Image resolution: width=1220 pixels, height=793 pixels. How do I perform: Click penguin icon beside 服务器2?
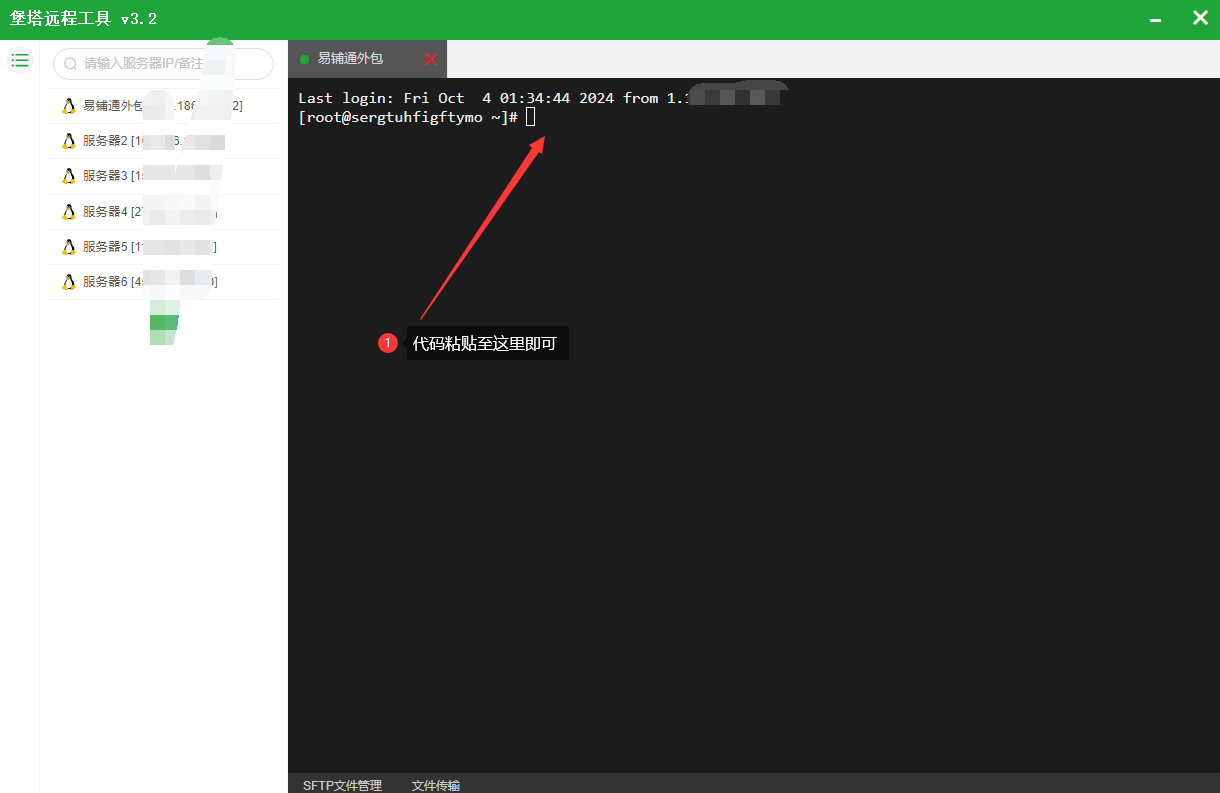click(x=69, y=141)
